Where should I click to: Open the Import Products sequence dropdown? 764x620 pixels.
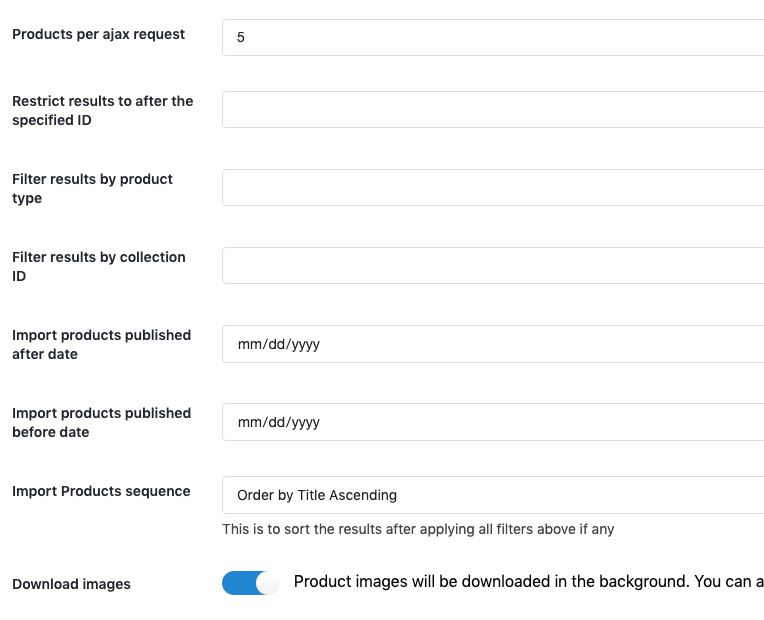[x=493, y=495]
